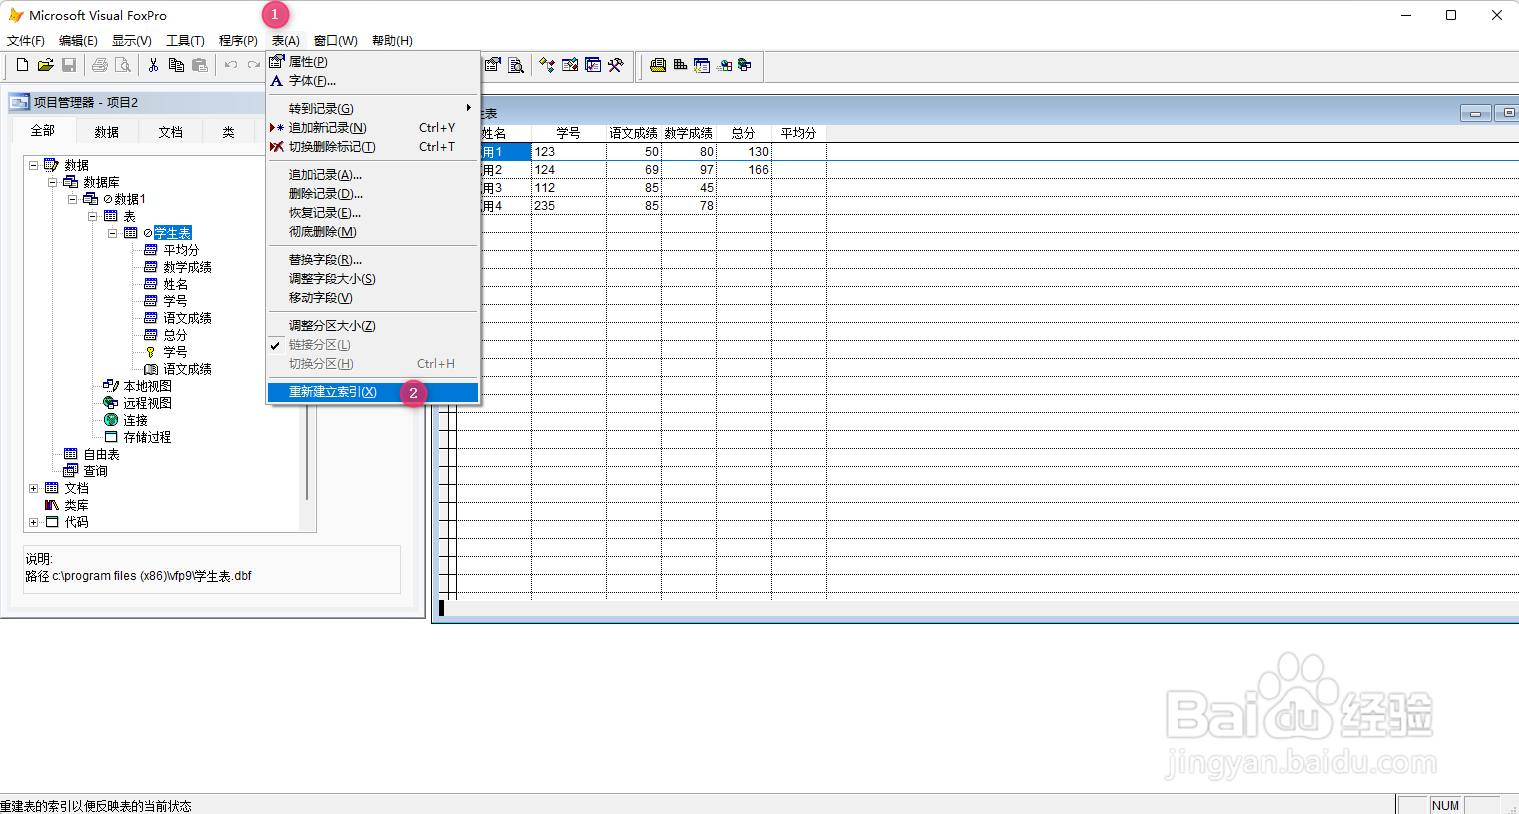1519x814 pixels.
Task: Click the Properties icon in the table menu
Action: pos(277,61)
